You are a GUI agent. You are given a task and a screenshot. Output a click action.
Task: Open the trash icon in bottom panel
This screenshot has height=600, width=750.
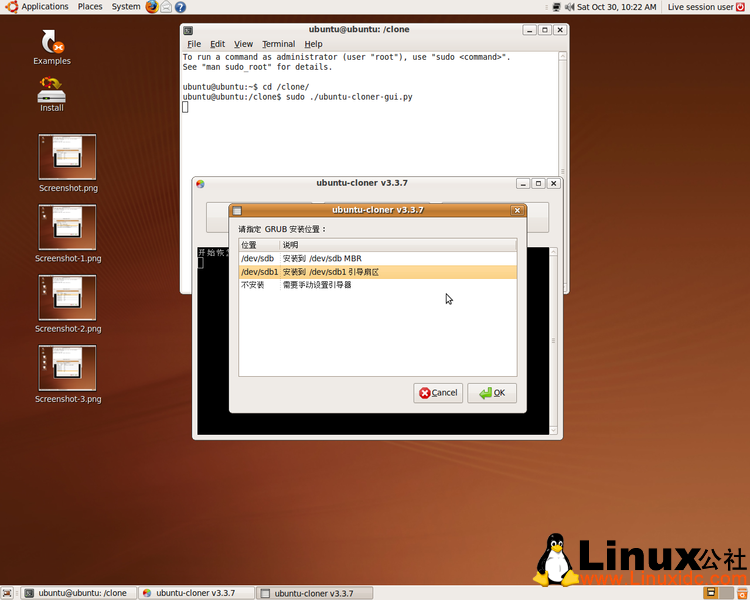tap(742, 593)
